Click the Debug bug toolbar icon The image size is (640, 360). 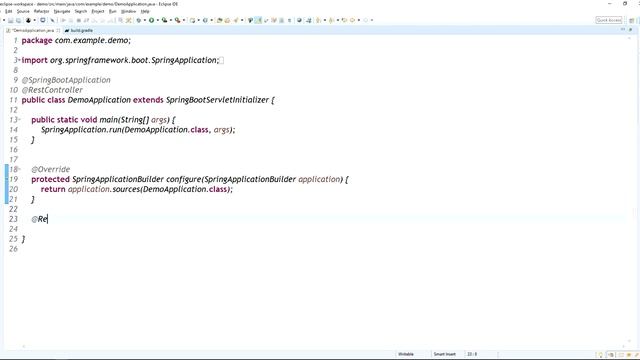[139, 20]
